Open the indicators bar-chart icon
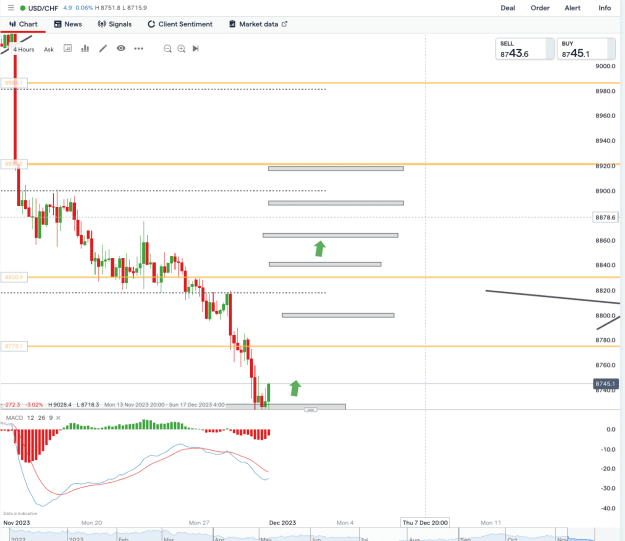The image size is (625, 541). pos(85,48)
